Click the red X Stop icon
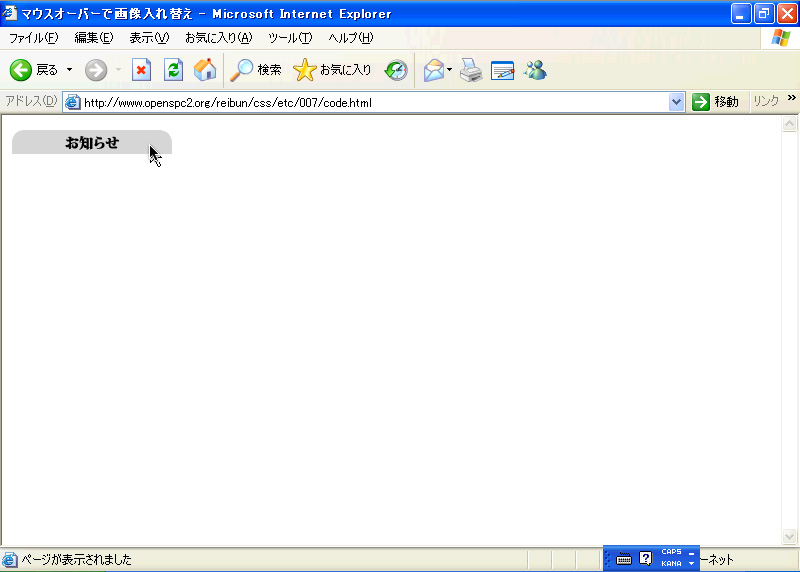 [141, 70]
